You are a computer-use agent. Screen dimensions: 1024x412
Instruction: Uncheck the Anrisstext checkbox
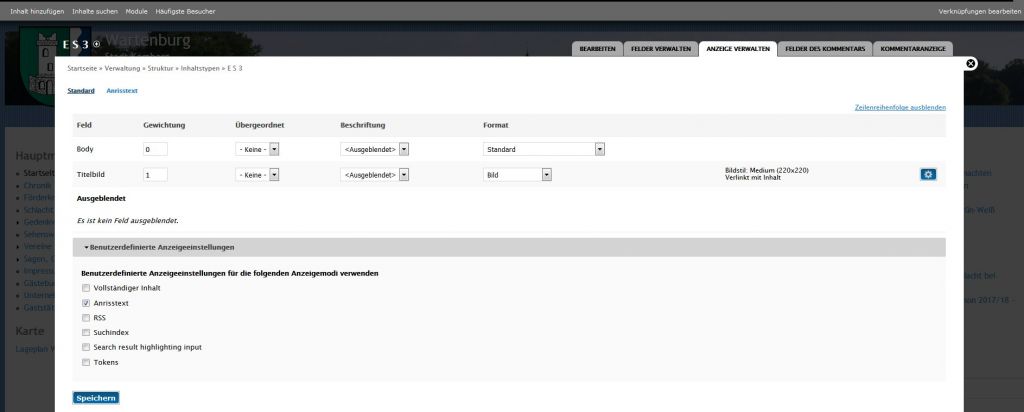(86, 303)
